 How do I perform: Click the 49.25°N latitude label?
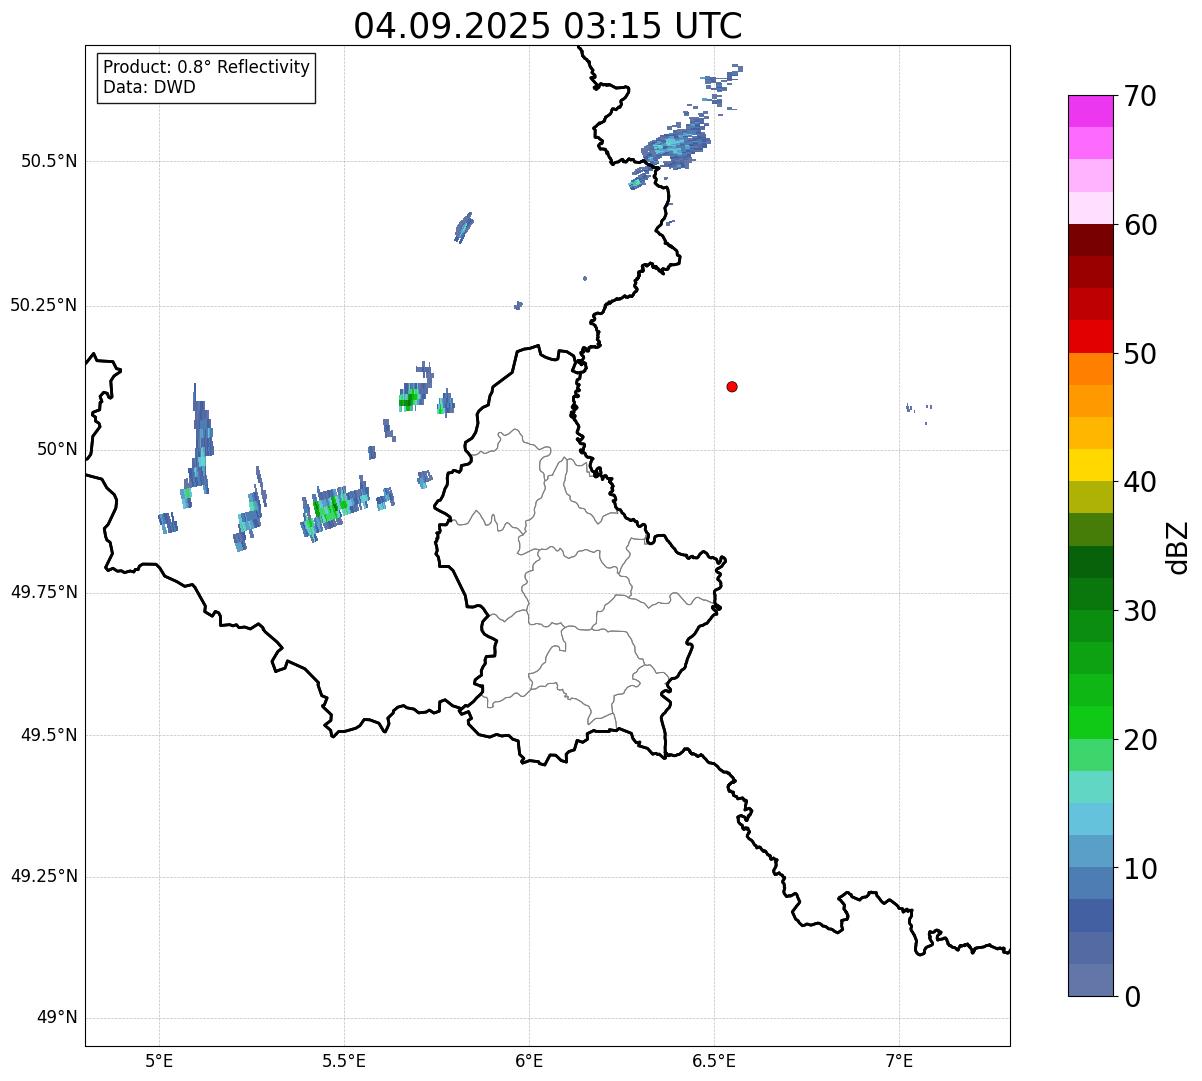click(44, 876)
